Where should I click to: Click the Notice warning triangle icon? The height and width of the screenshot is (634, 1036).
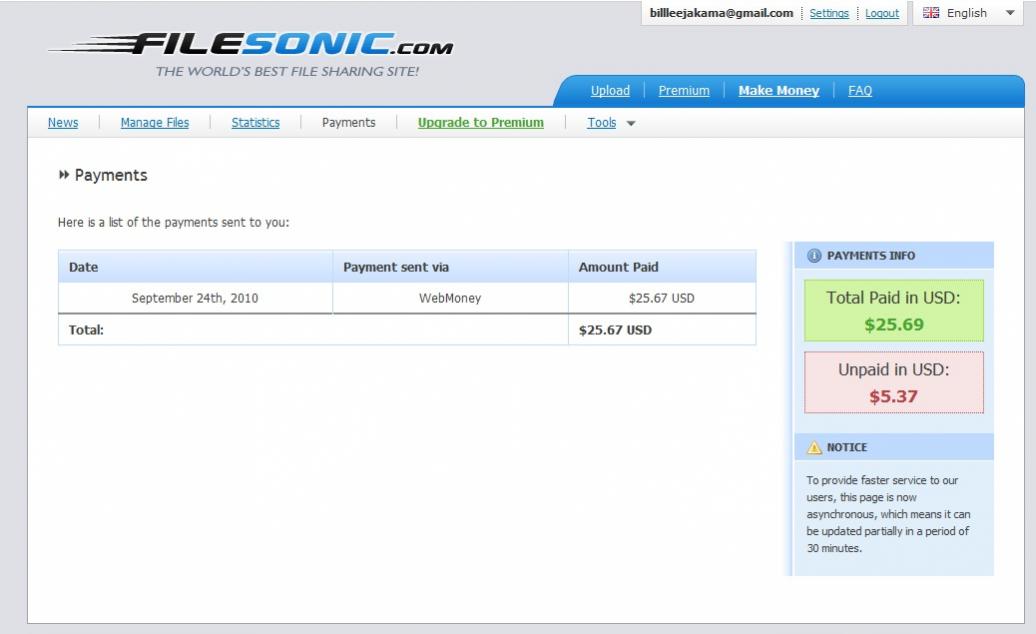coord(814,447)
